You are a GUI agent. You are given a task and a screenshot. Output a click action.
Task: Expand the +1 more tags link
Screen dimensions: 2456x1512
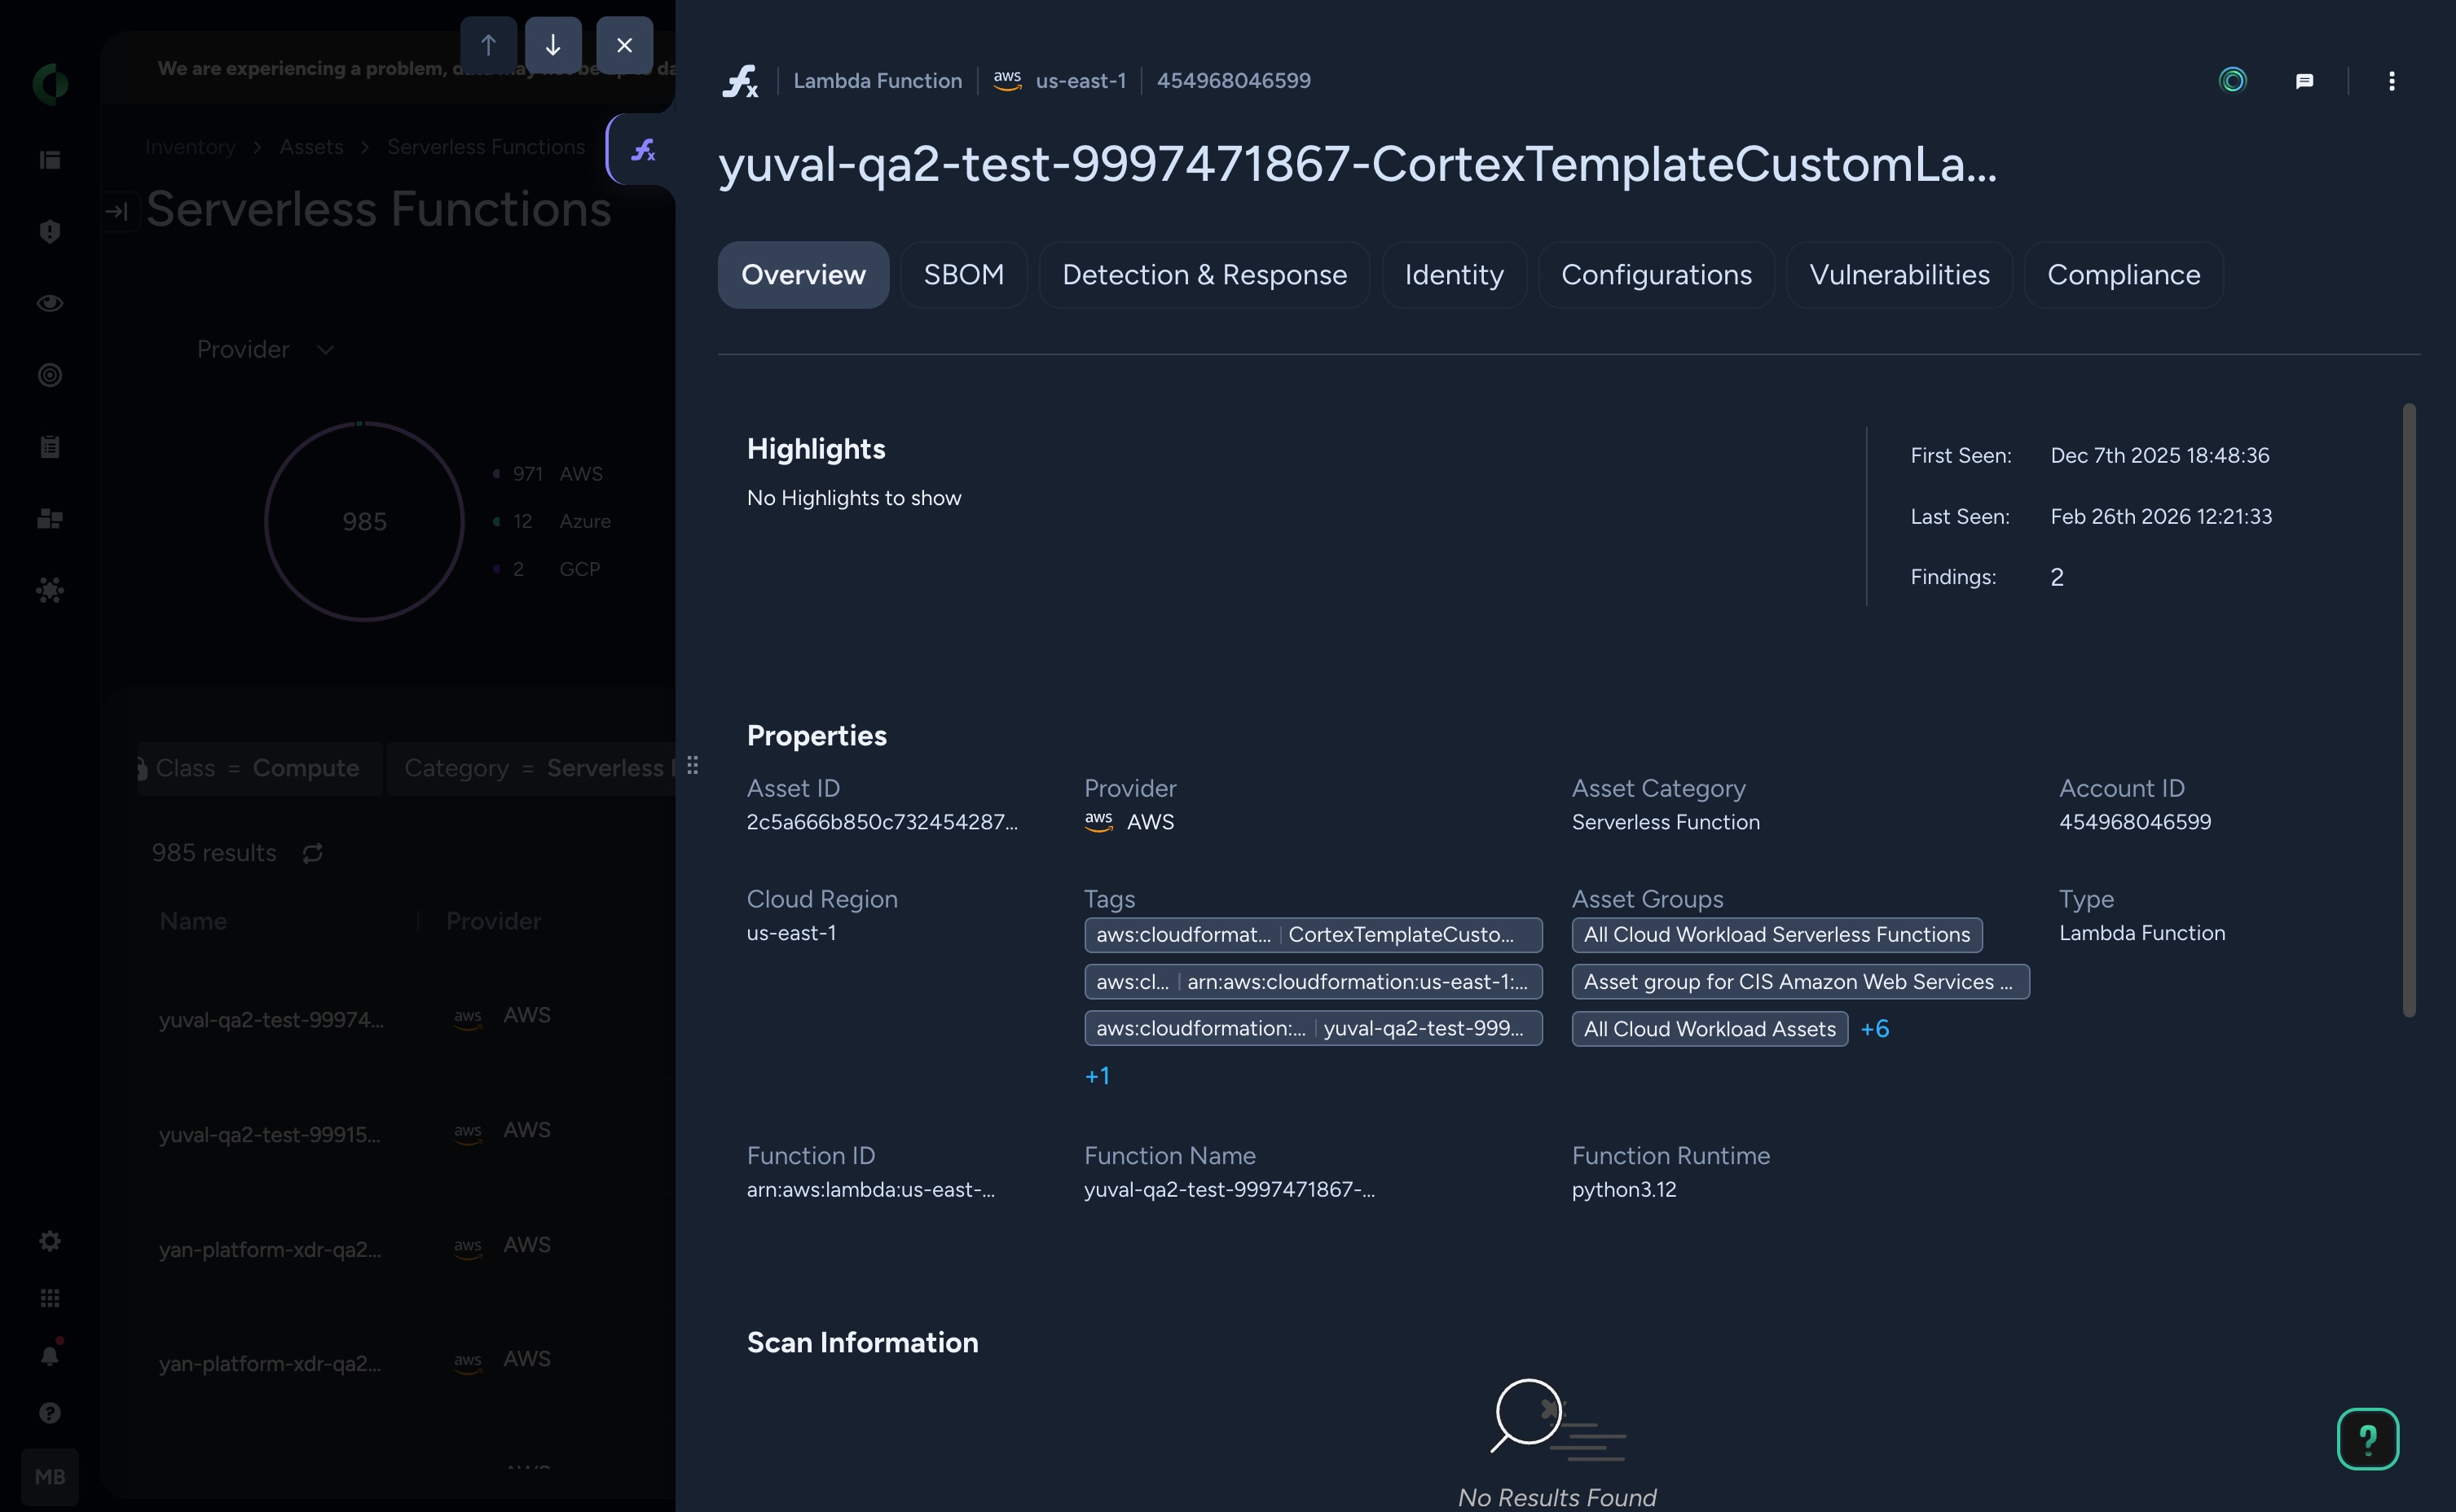[x=1097, y=1076]
